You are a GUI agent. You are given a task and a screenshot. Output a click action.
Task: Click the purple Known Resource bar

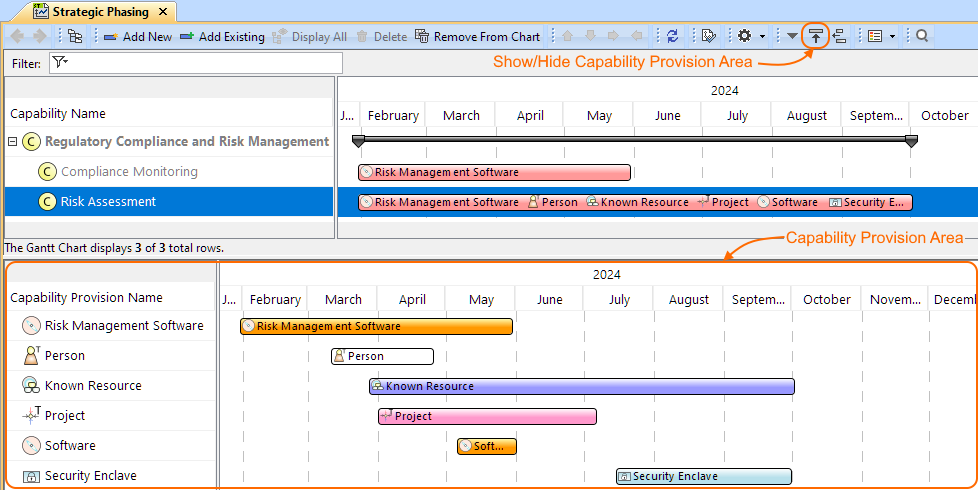[582, 386]
